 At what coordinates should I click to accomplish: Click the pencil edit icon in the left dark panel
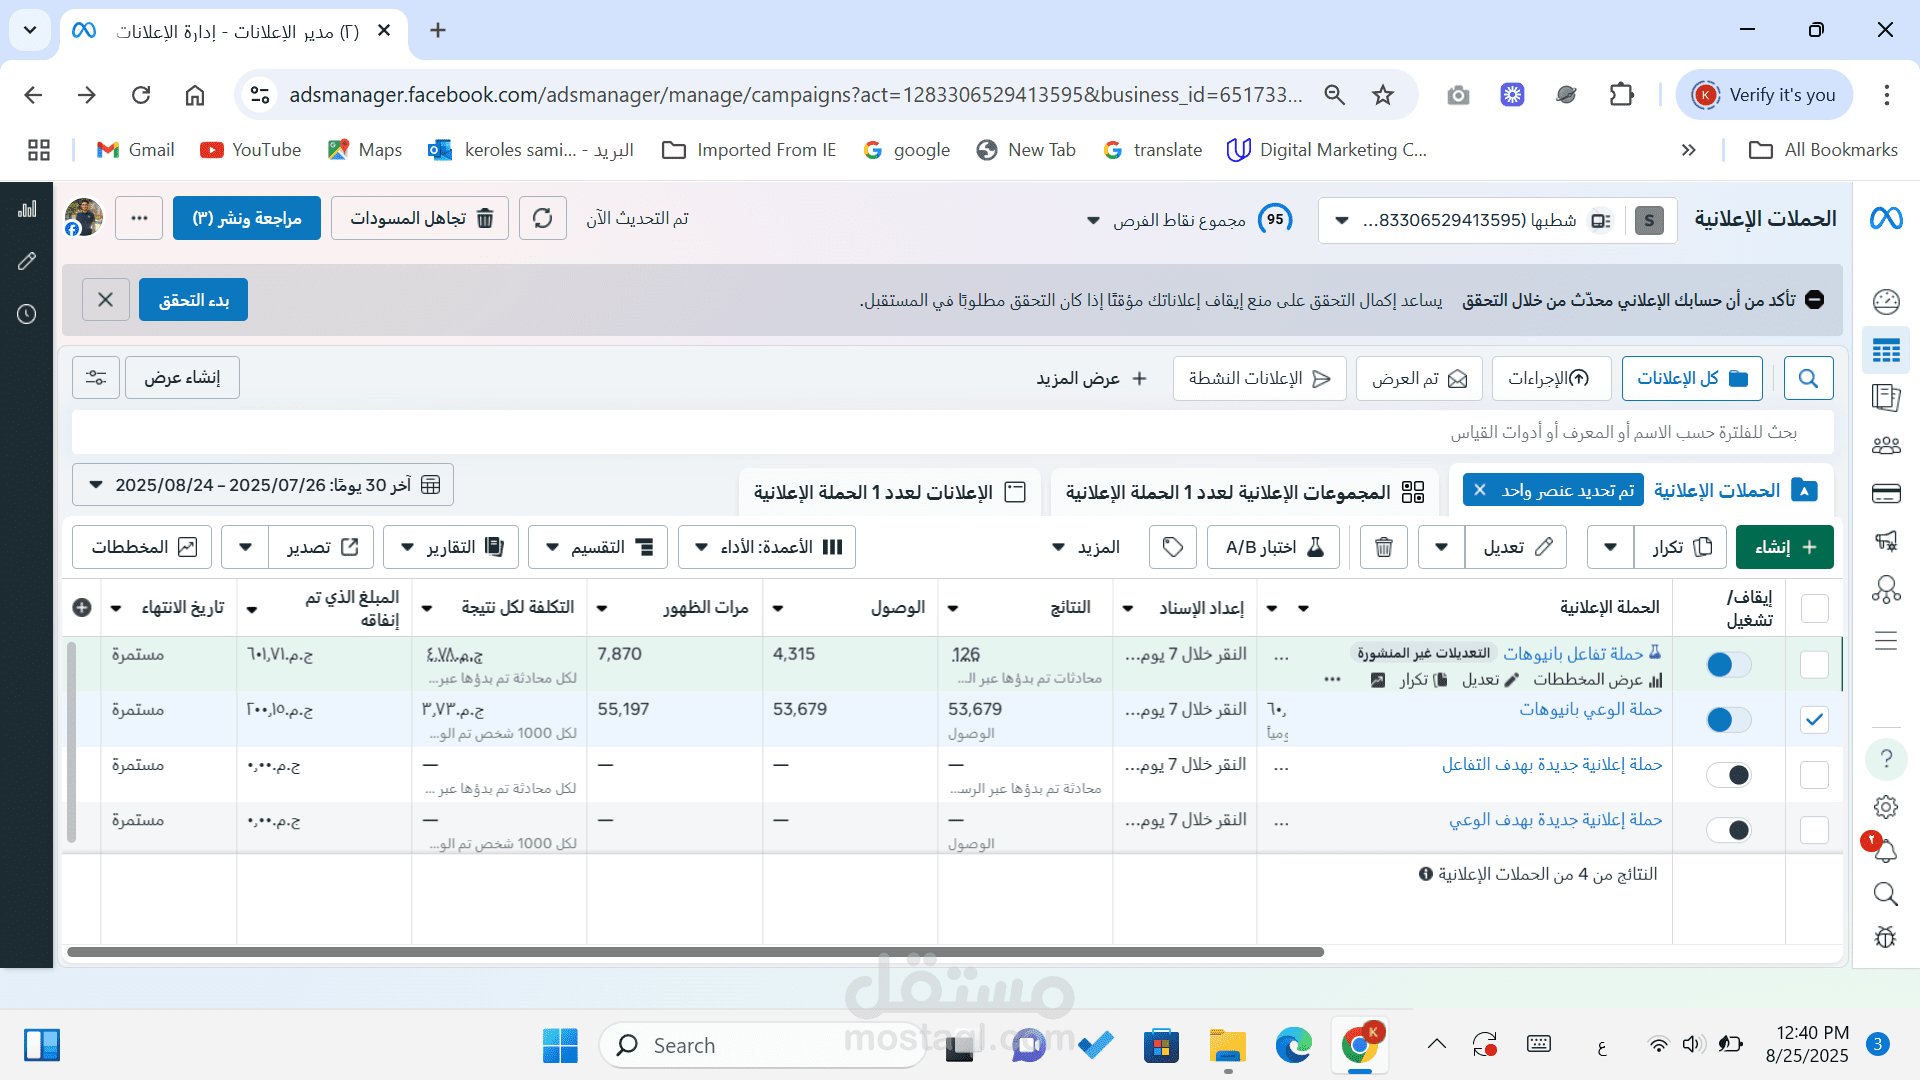tap(27, 261)
